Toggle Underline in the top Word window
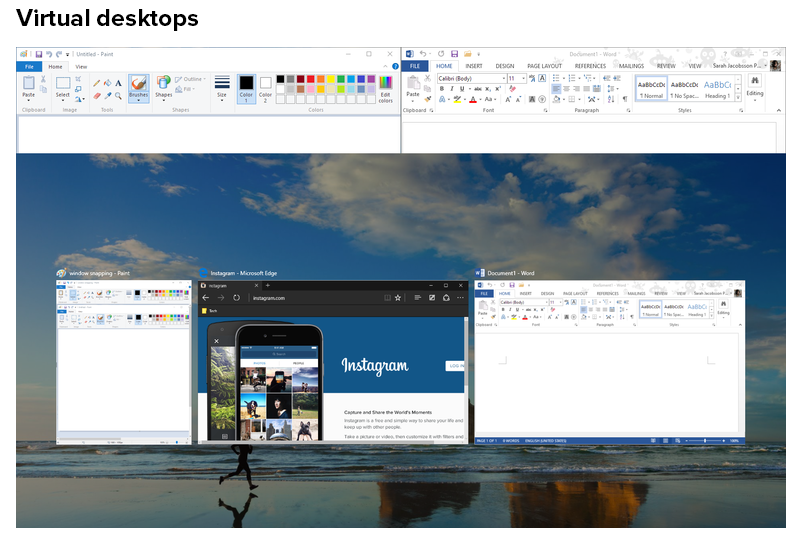Screen dimensions: 799x534 (x=462, y=89)
